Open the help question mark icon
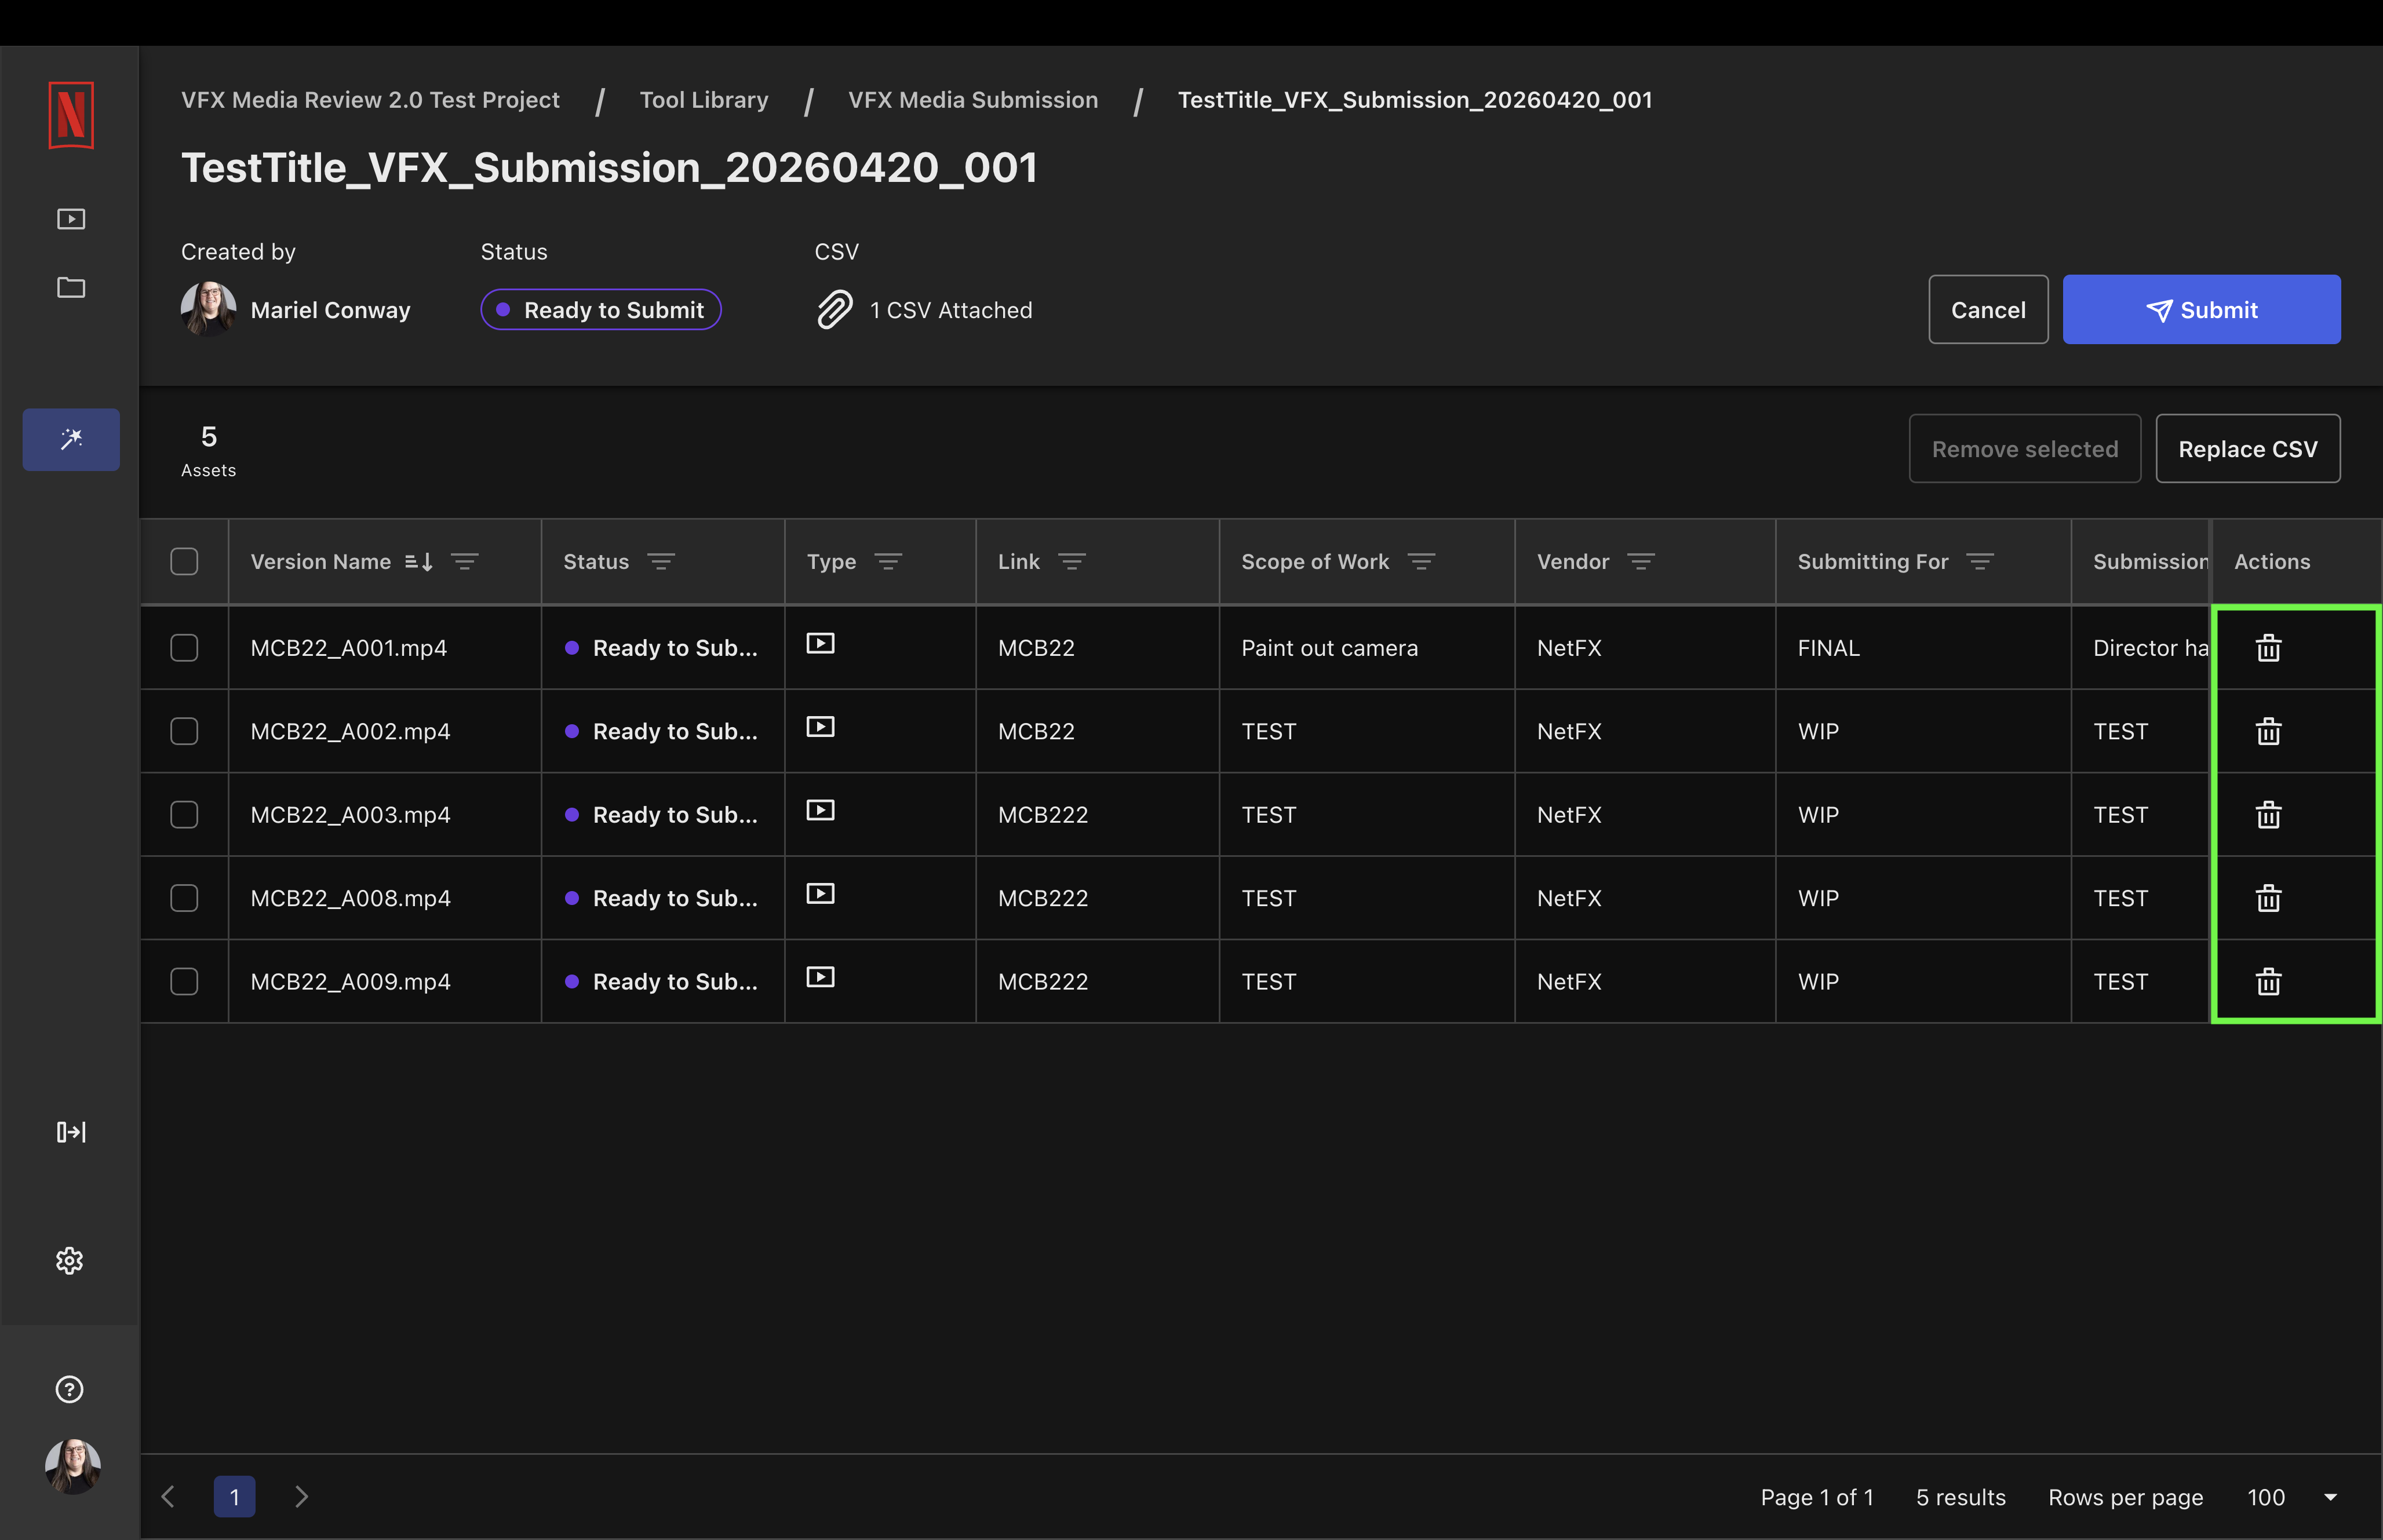Screen dimensions: 2383x1540 pyautogui.click(x=70, y=1389)
